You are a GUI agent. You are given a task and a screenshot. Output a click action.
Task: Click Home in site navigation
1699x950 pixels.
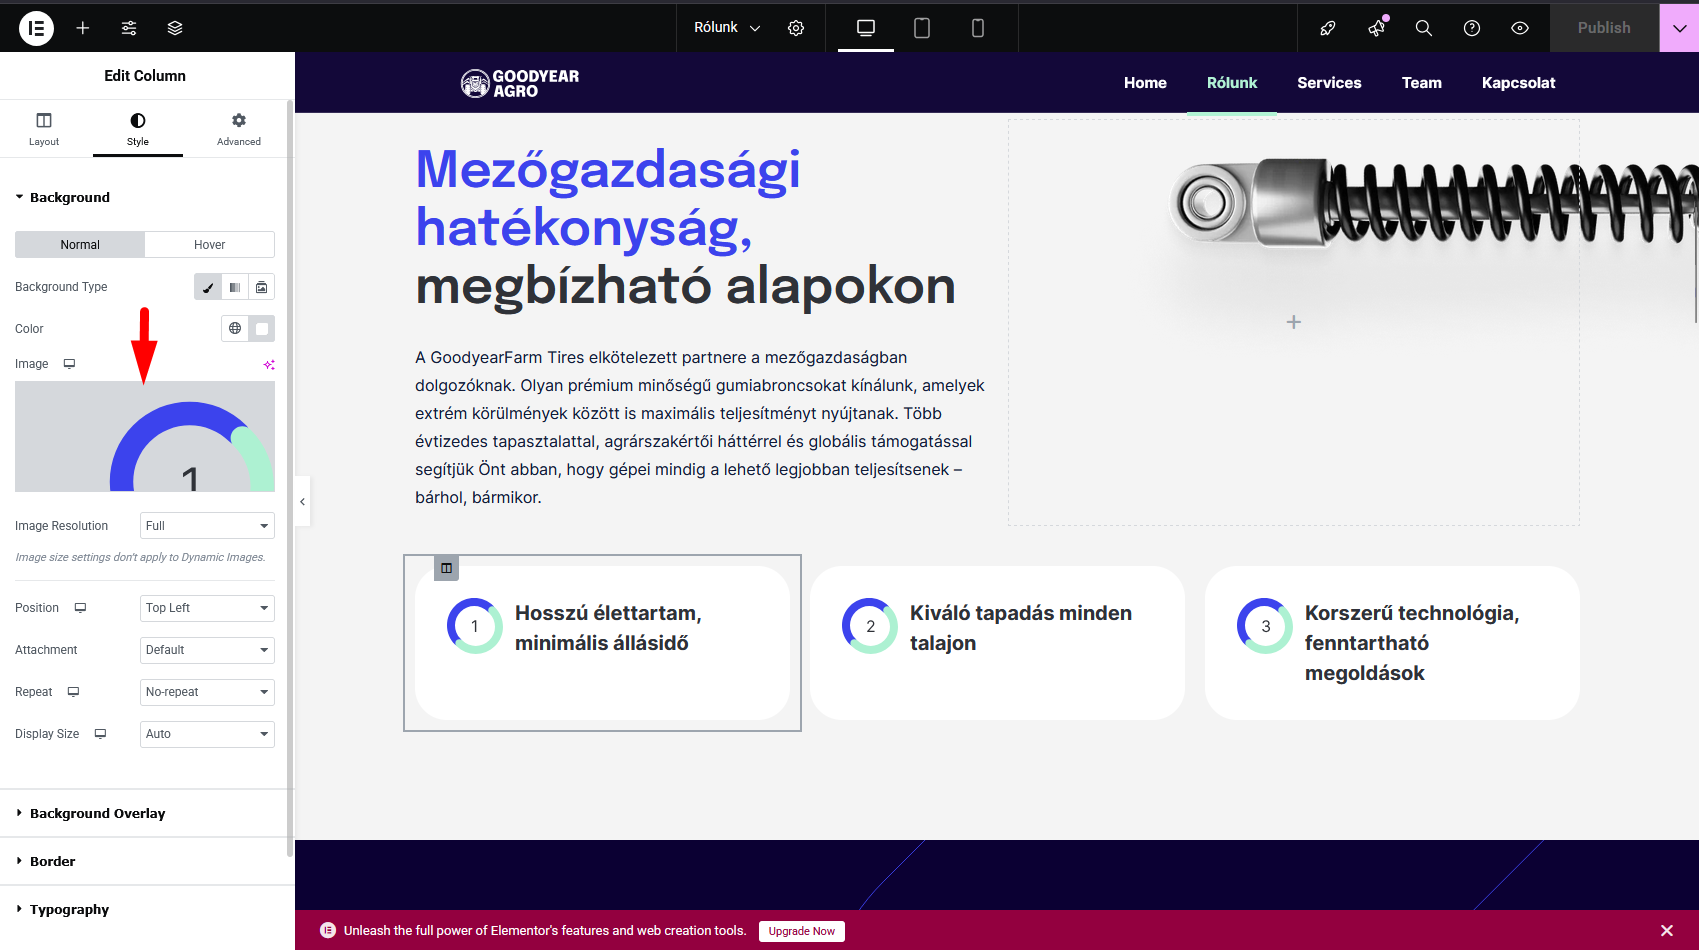1145,83
